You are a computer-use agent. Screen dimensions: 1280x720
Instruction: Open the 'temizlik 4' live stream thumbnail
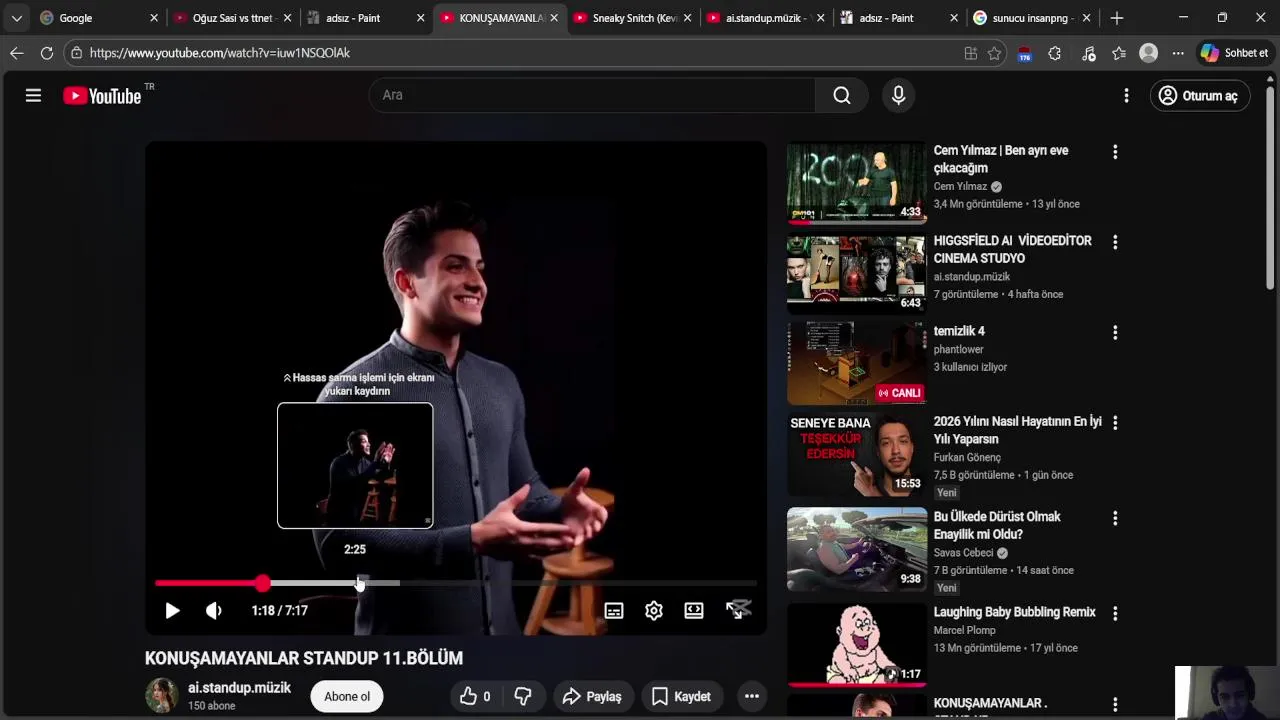coord(856,363)
